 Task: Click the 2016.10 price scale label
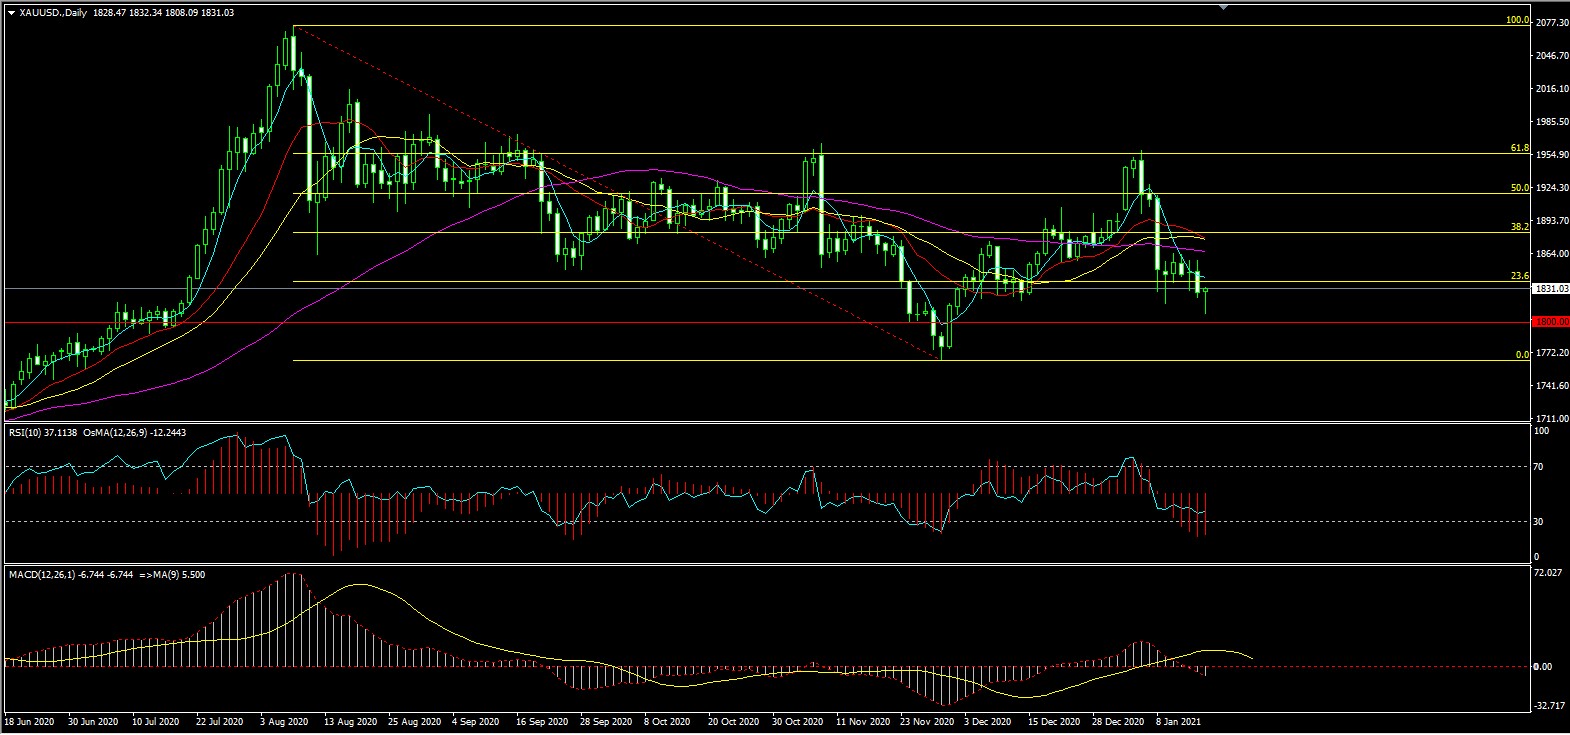(1551, 89)
